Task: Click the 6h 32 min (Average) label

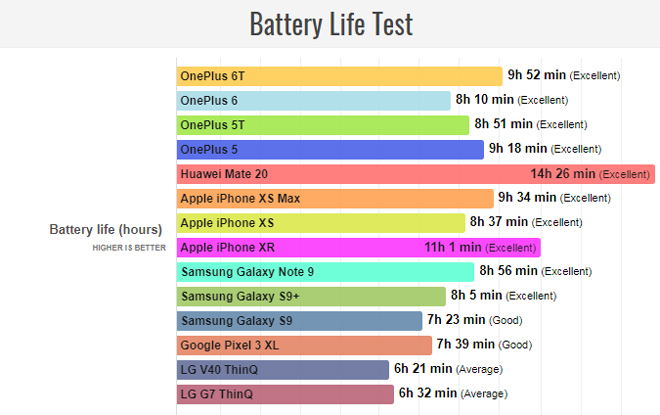Action: [x=453, y=394]
